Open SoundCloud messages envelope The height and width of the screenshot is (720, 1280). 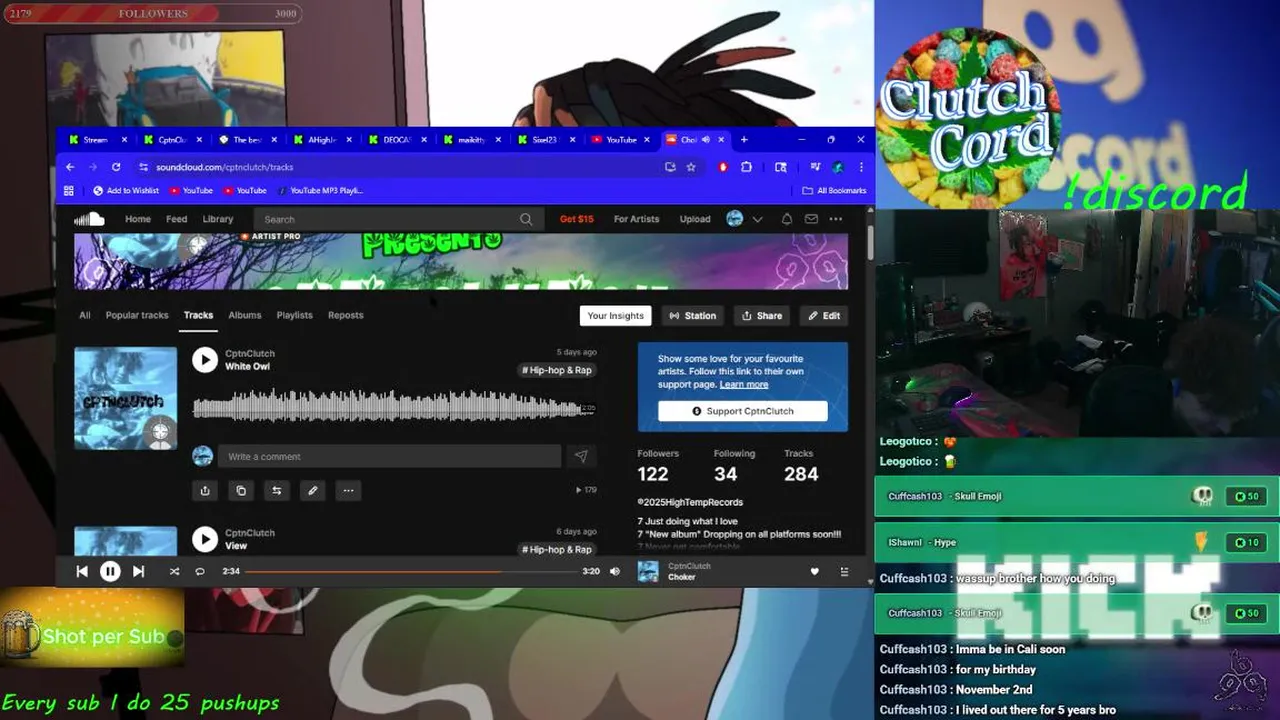[811, 219]
